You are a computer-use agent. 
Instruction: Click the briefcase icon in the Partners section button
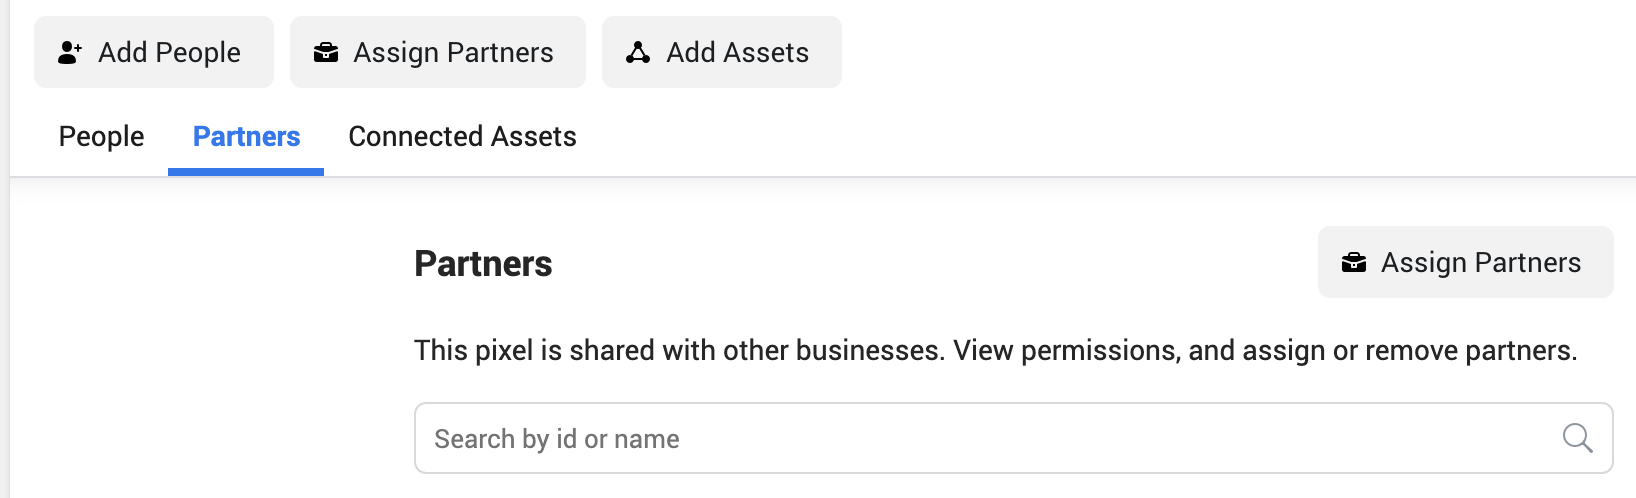(1354, 263)
